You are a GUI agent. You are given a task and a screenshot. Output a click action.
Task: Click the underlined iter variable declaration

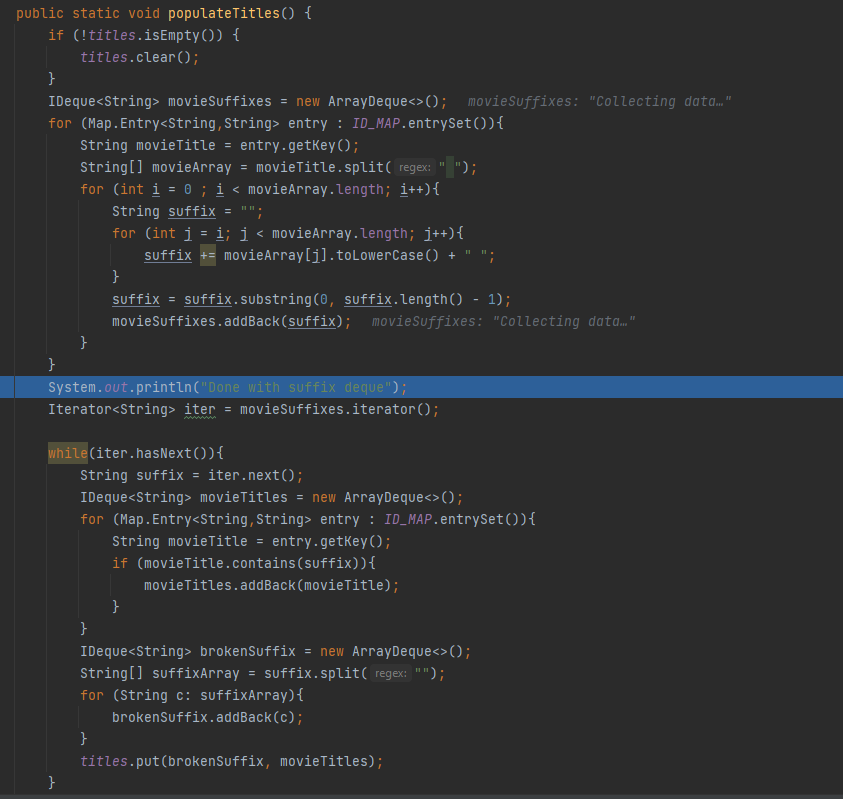pos(199,409)
